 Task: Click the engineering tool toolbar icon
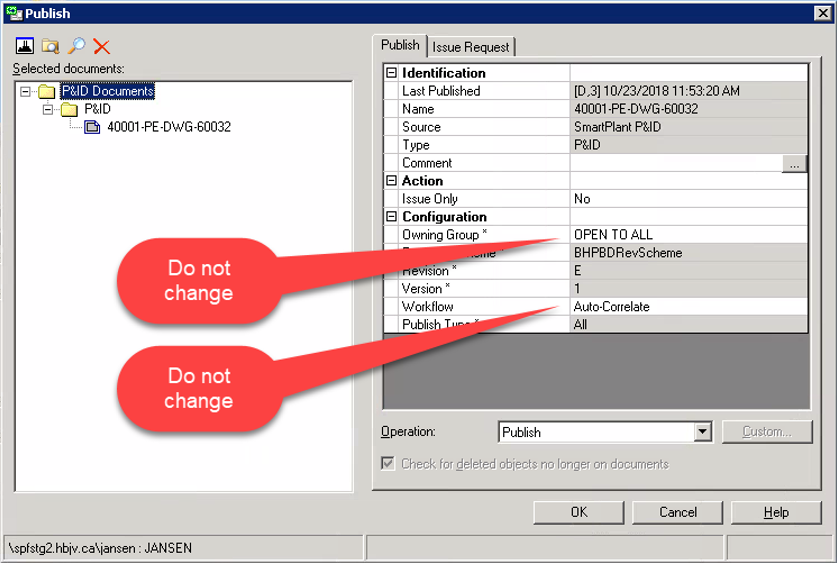point(25,47)
